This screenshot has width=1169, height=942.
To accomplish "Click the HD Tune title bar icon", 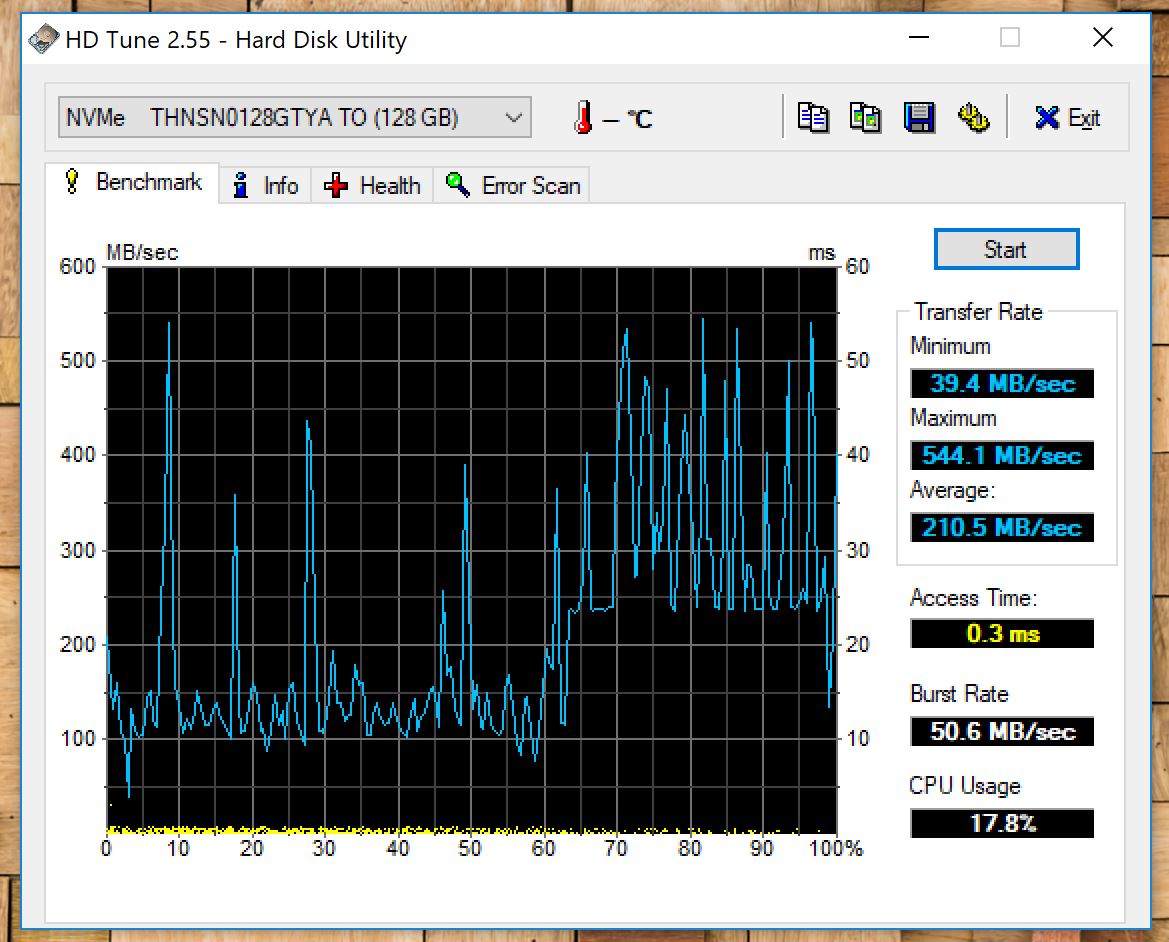I will 43,39.
